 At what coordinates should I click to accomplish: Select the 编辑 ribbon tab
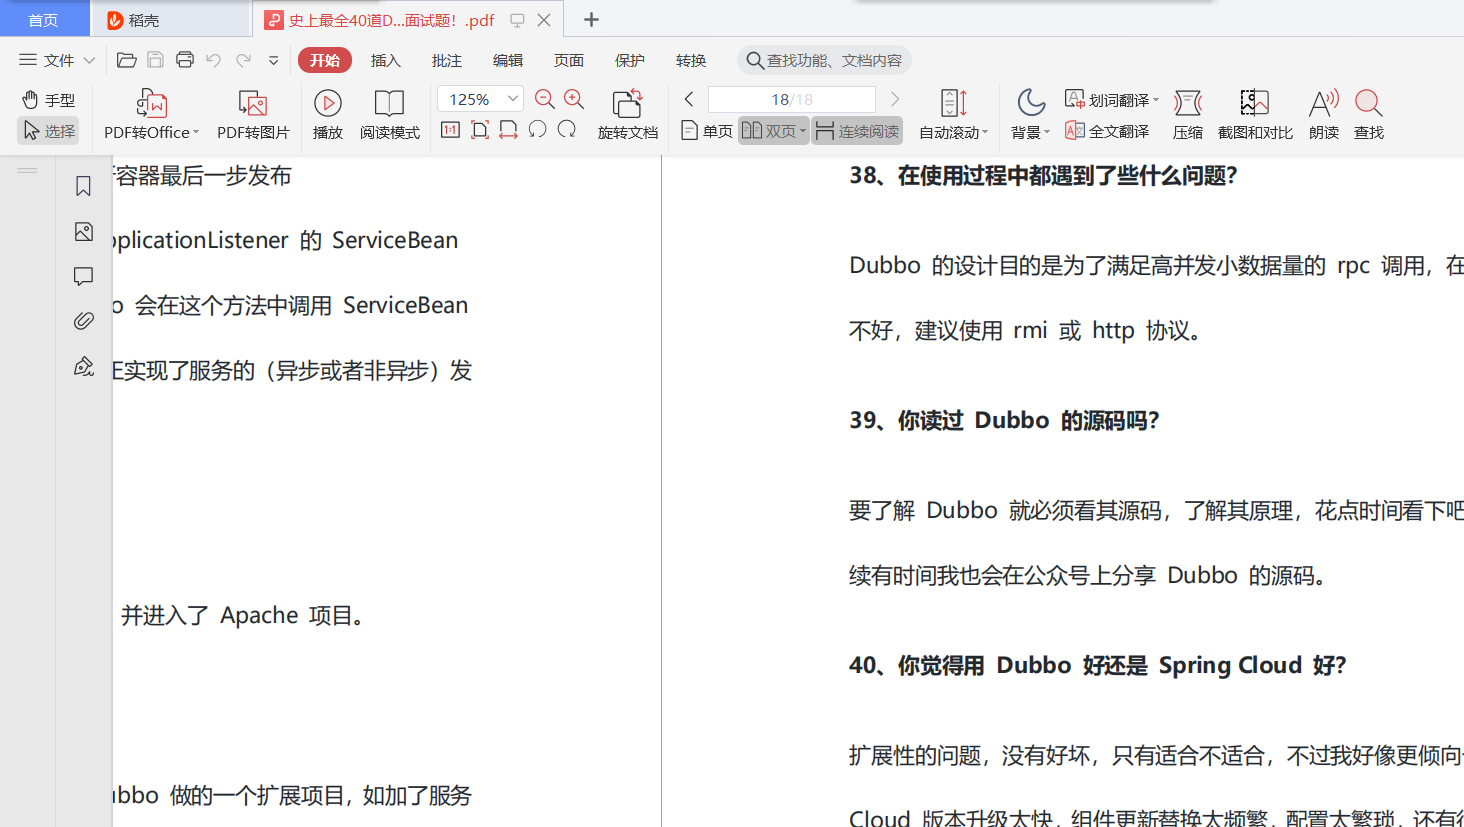point(508,60)
